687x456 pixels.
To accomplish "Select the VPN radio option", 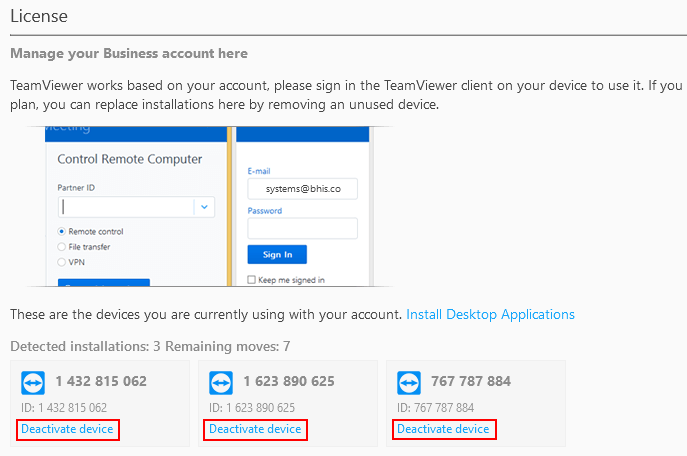I will 62,261.
